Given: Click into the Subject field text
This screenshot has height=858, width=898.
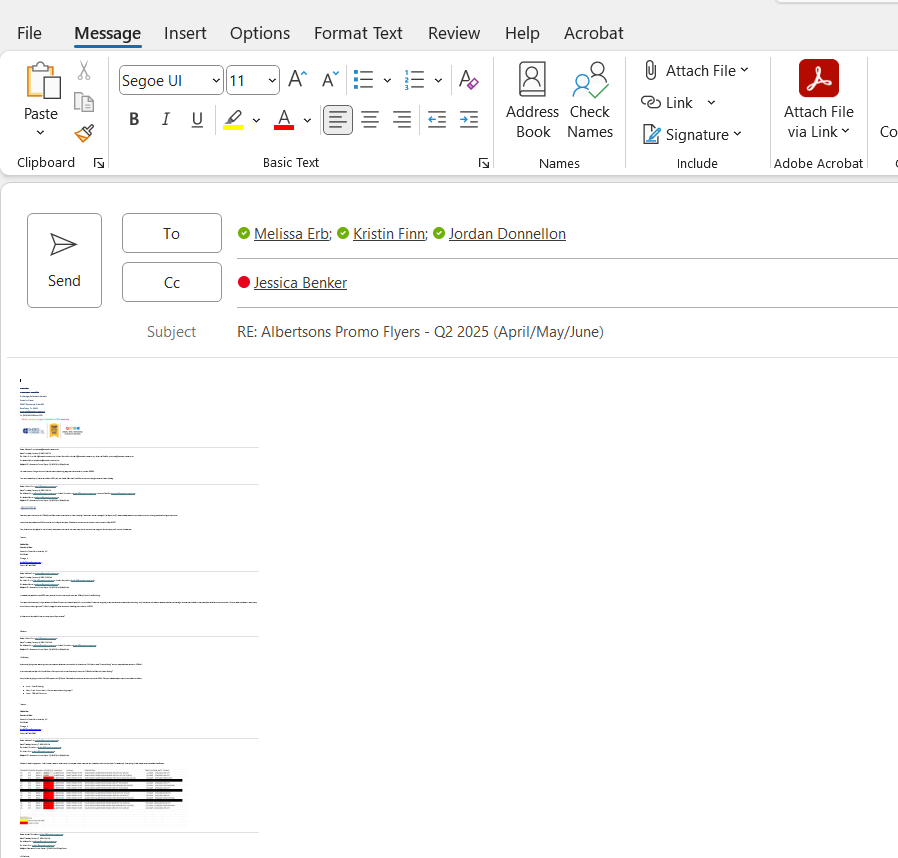Looking at the screenshot, I should coord(420,332).
